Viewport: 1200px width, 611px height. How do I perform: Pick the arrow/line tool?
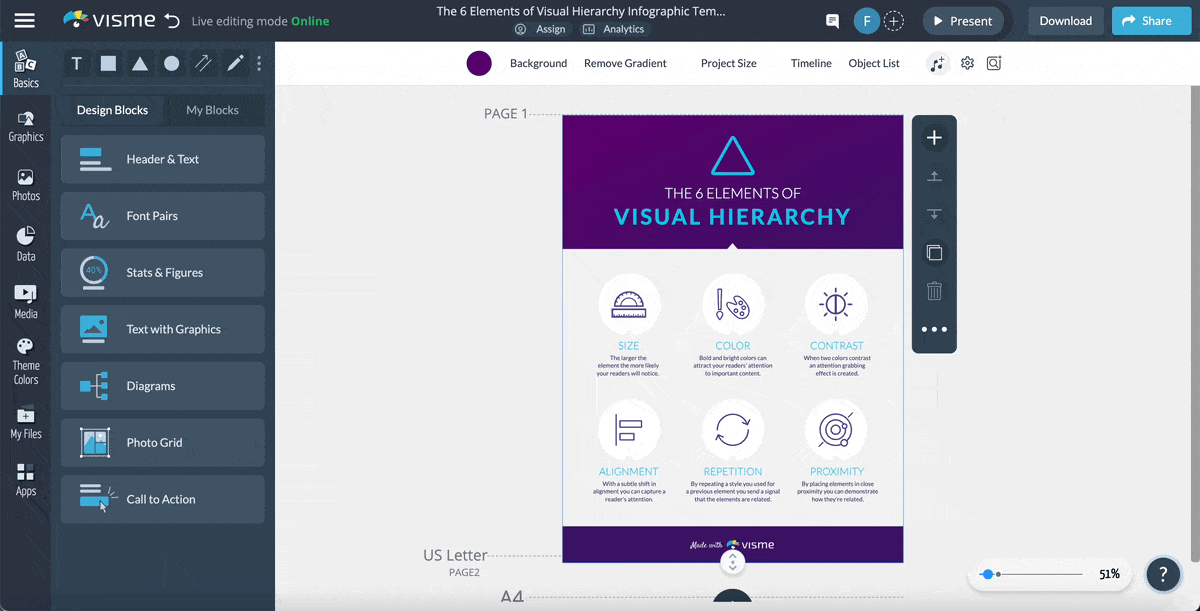click(x=204, y=63)
